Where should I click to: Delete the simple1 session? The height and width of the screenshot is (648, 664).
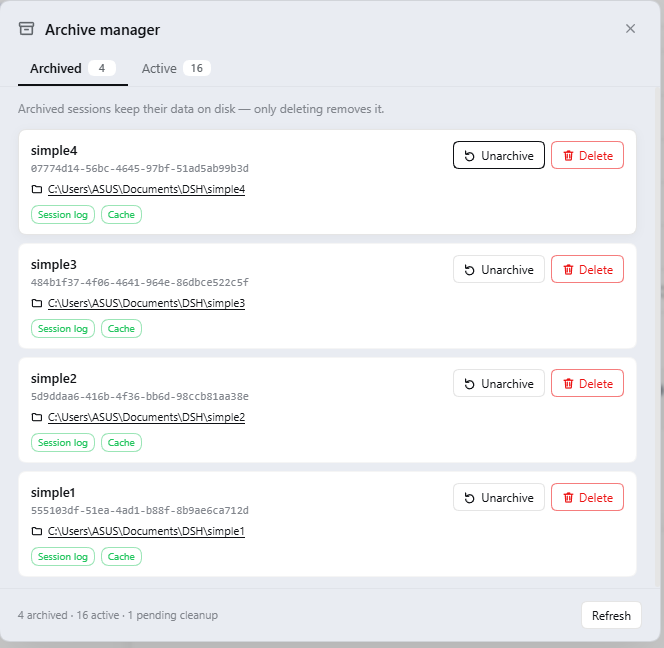click(587, 497)
